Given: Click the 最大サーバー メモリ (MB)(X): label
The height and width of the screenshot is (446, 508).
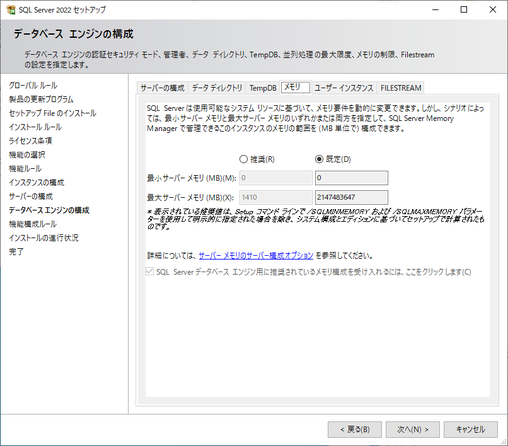Looking at the screenshot, I should tap(190, 197).
